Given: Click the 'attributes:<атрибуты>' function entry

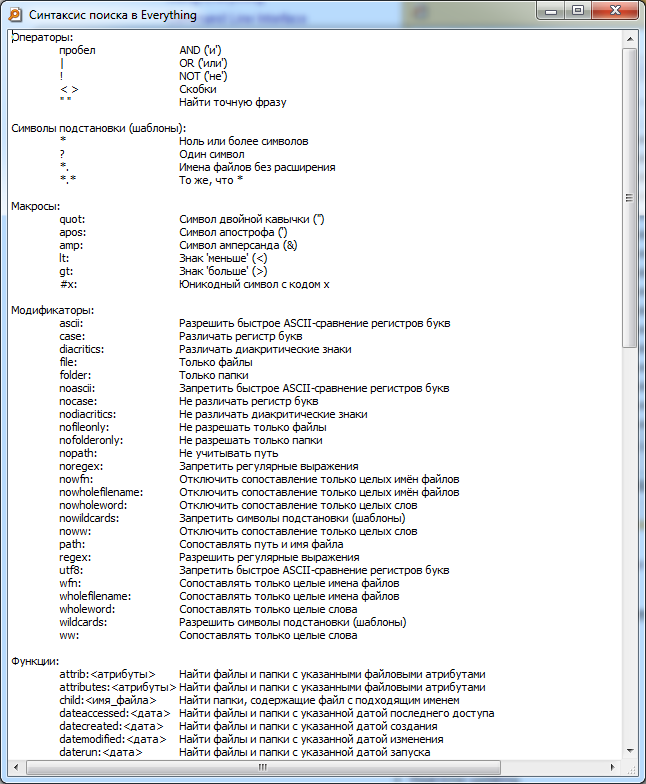Looking at the screenshot, I should [x=118, y=688].
